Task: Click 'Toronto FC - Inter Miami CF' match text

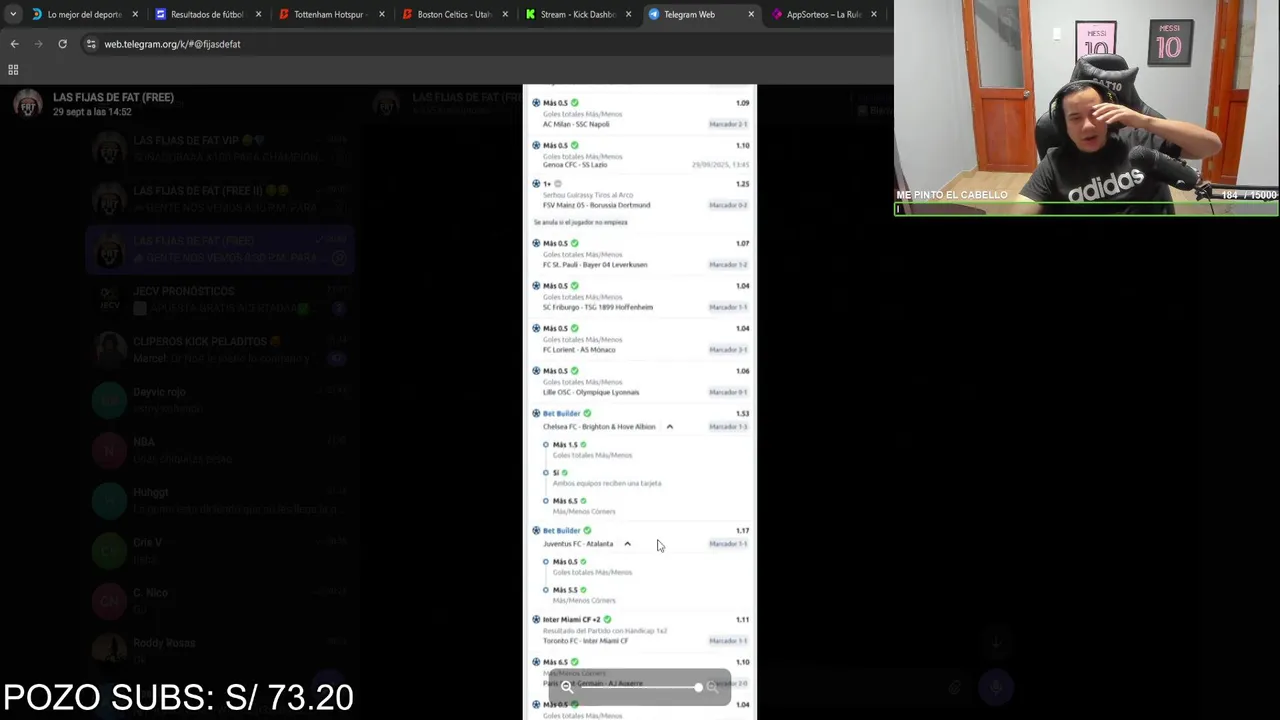Action: pyautogui.click(x=585, y=641)
